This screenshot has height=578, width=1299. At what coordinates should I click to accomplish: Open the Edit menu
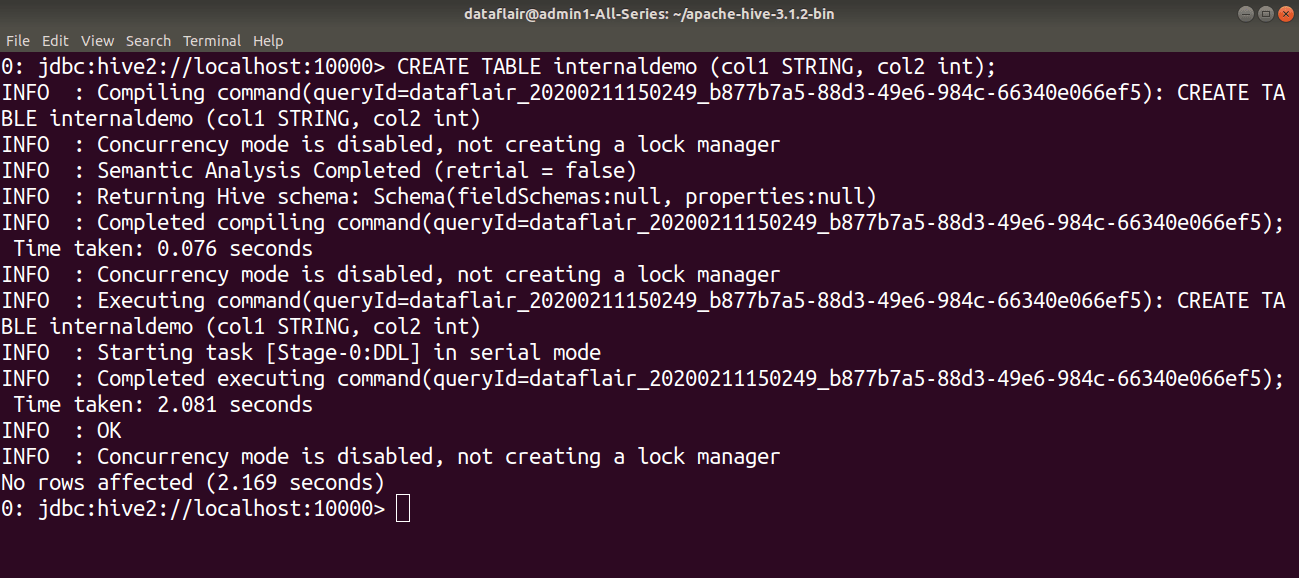[x=55, y=40]
